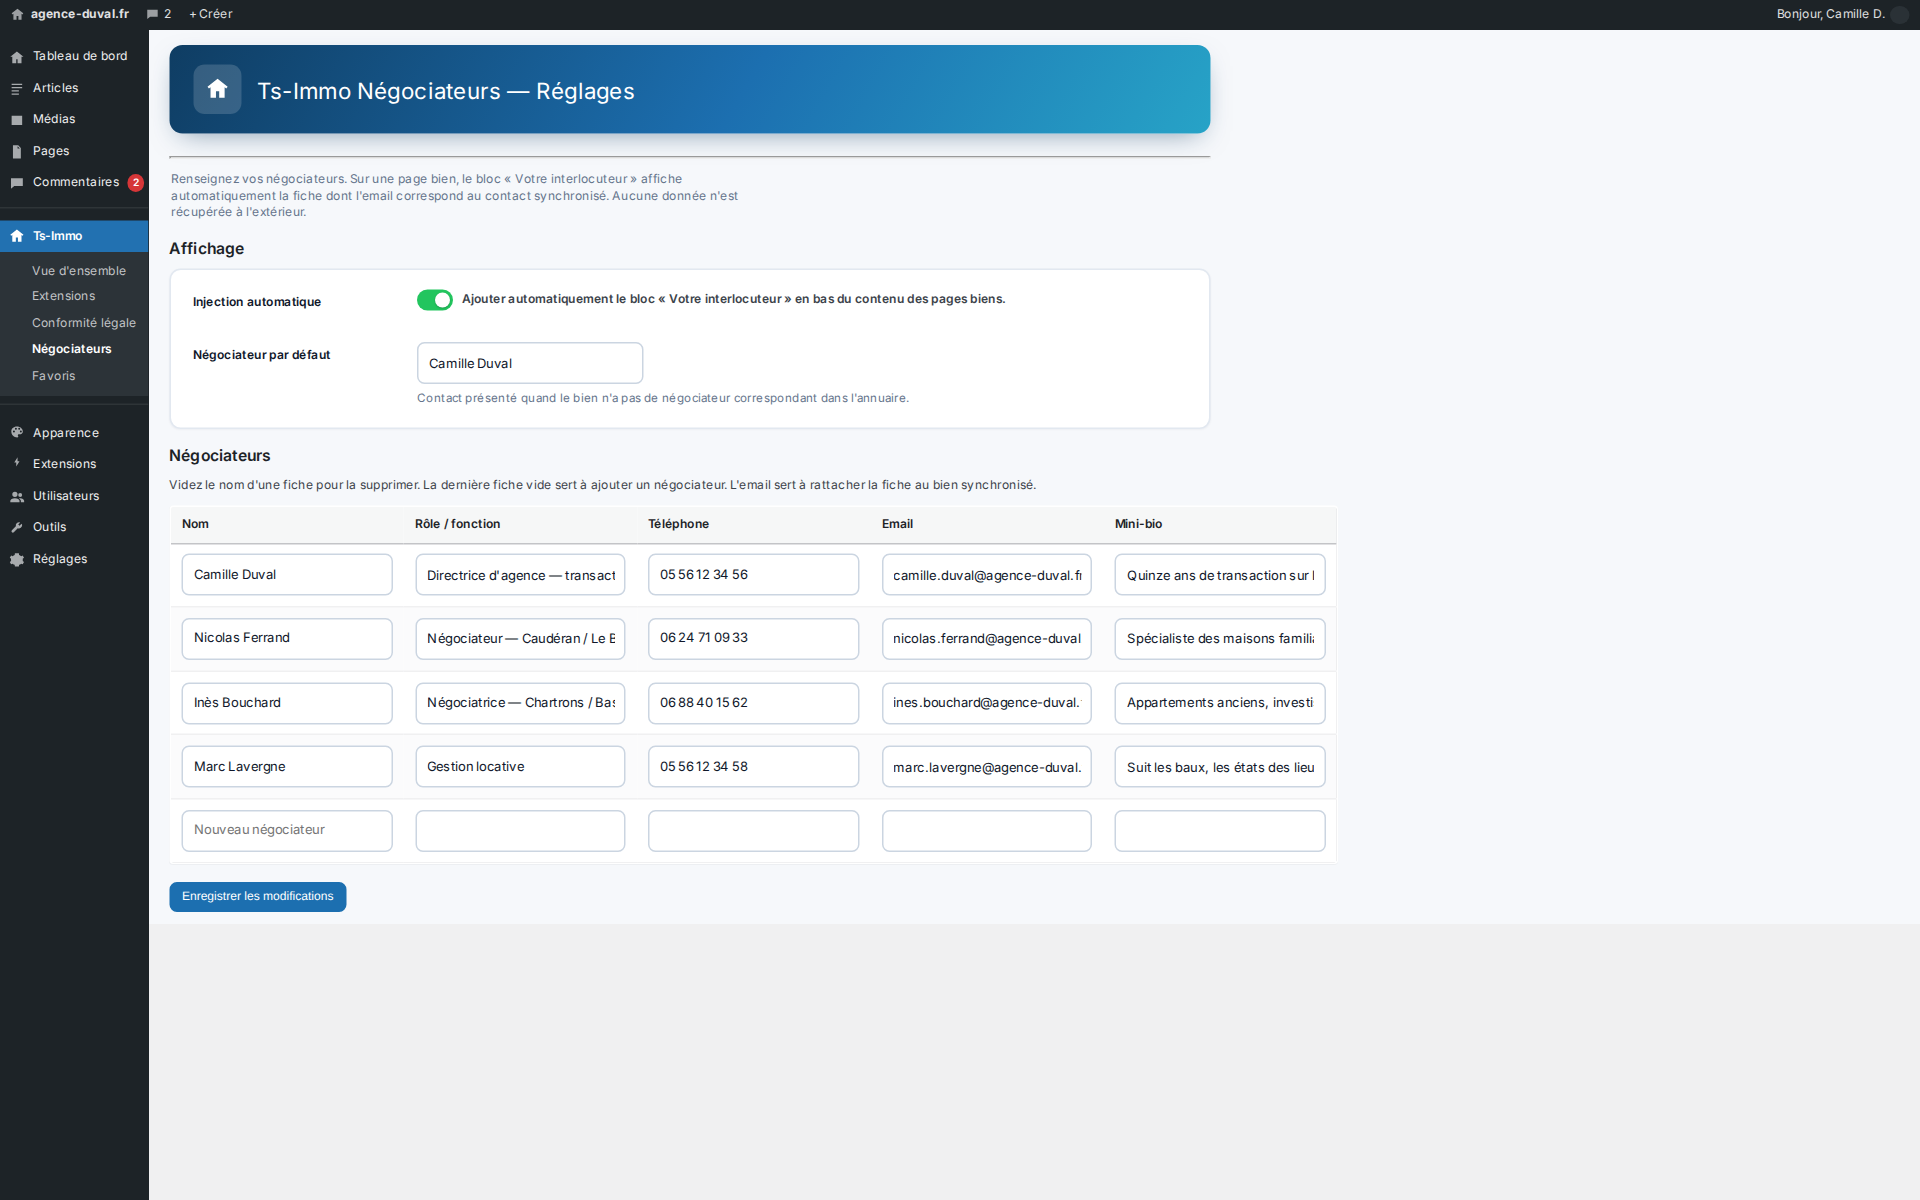Click the Mini-bio column header

pos(1138,524)
